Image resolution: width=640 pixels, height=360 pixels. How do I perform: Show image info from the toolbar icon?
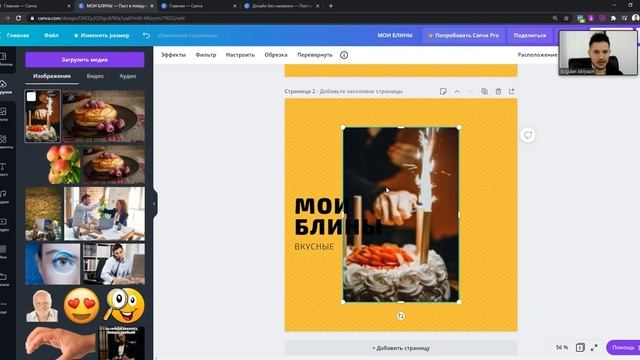coord(344,55)
